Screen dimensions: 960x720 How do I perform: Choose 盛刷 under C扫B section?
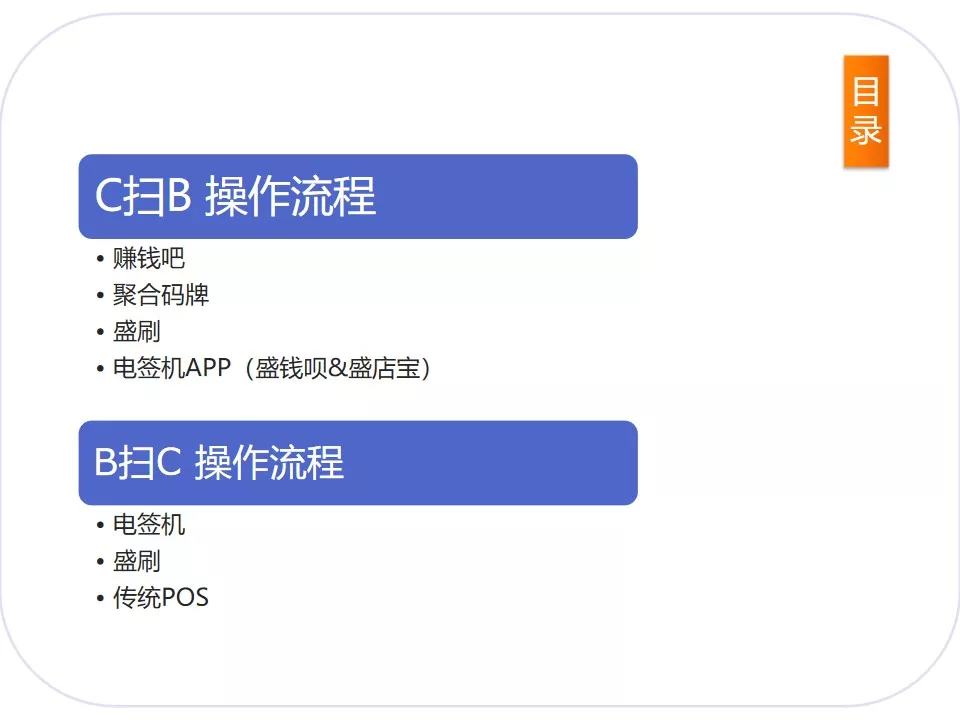tap(137, 331)
